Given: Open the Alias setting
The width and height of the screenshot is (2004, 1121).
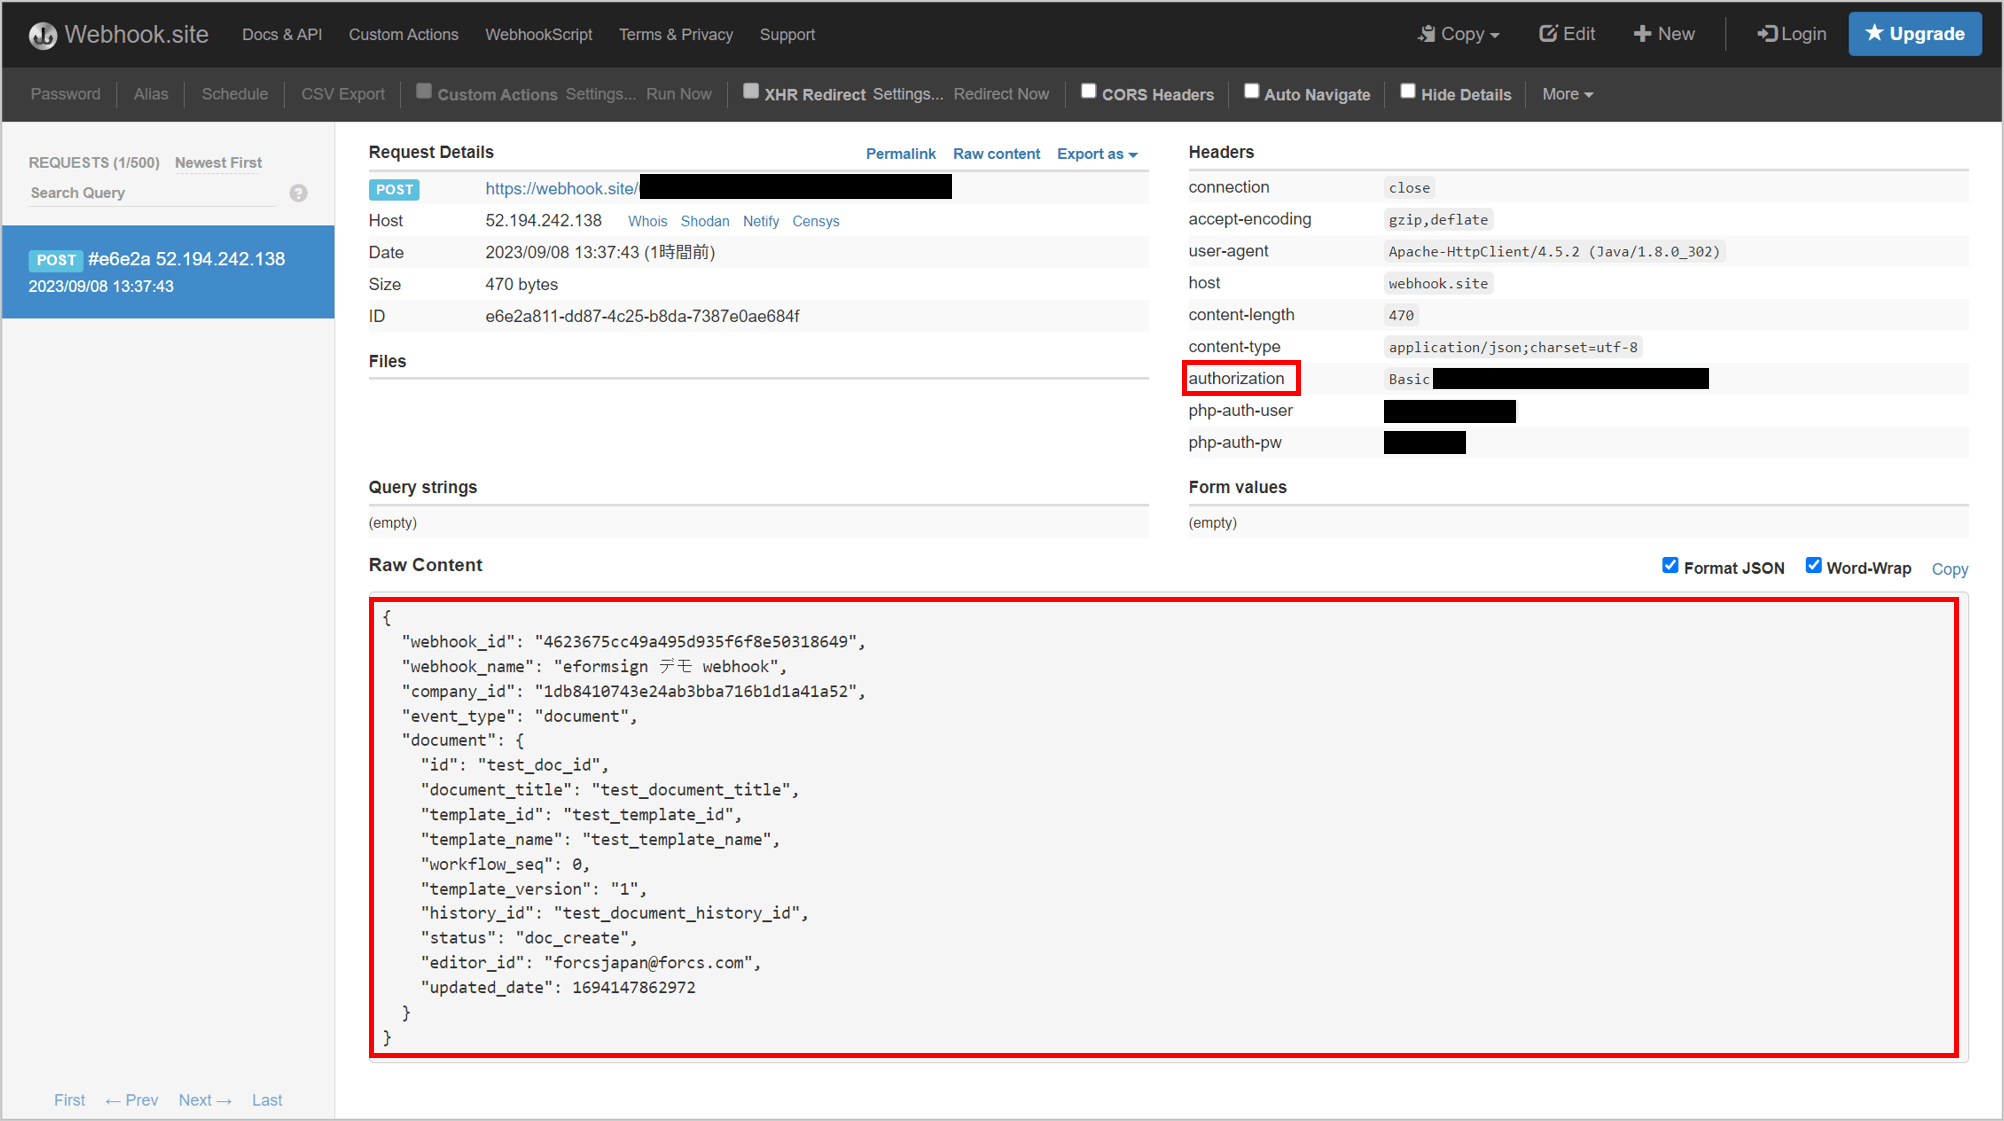Looking at the screenshot, I should pos(151,94).
